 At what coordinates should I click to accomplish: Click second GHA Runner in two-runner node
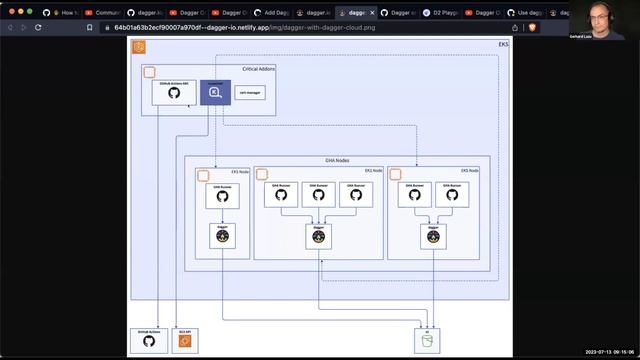(452, 195)
